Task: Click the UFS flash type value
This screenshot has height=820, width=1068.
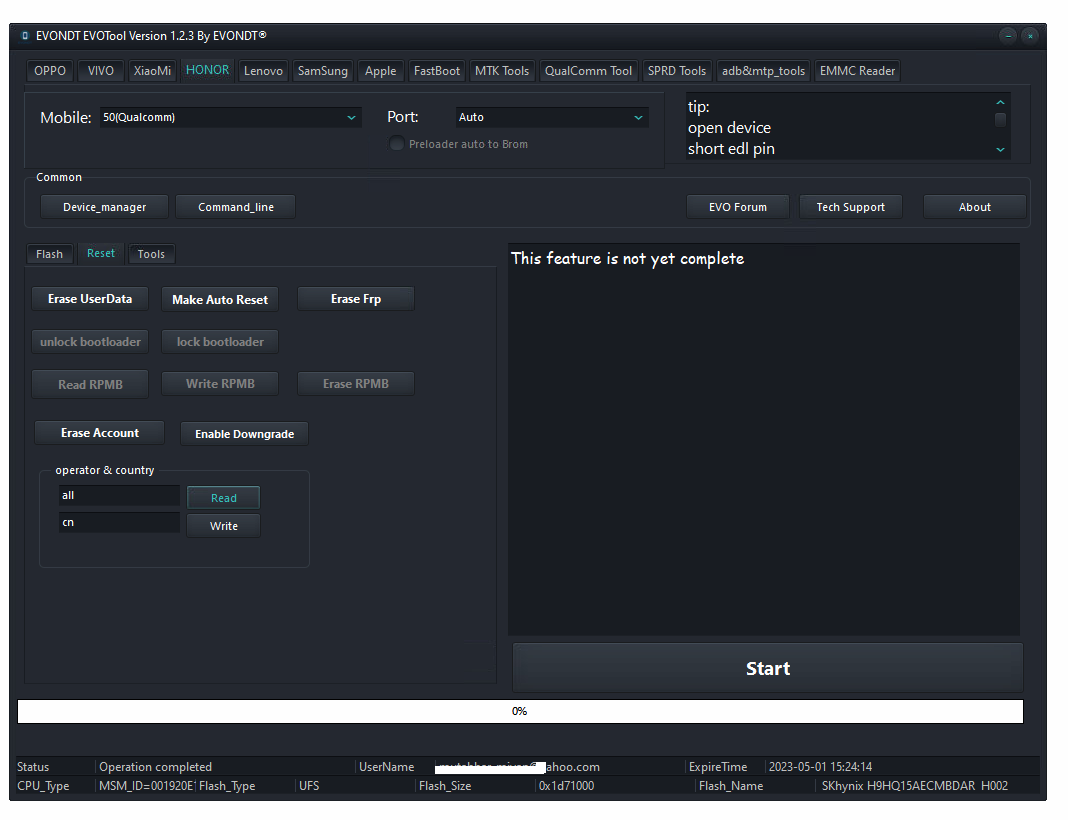Action: point(309,786)
